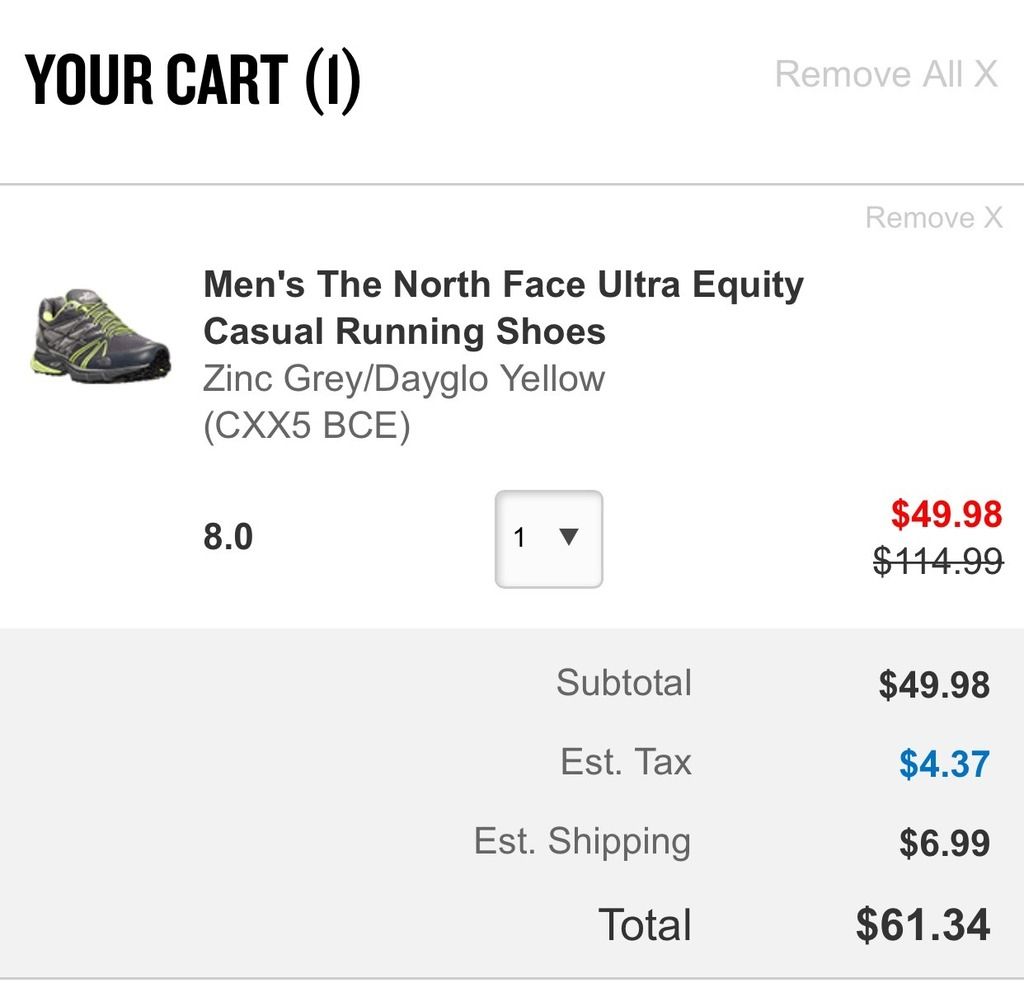1024x997 pixels.
Task: Open the Ultra Equity Running Shoes title
Action: click(x=504, y=308)
